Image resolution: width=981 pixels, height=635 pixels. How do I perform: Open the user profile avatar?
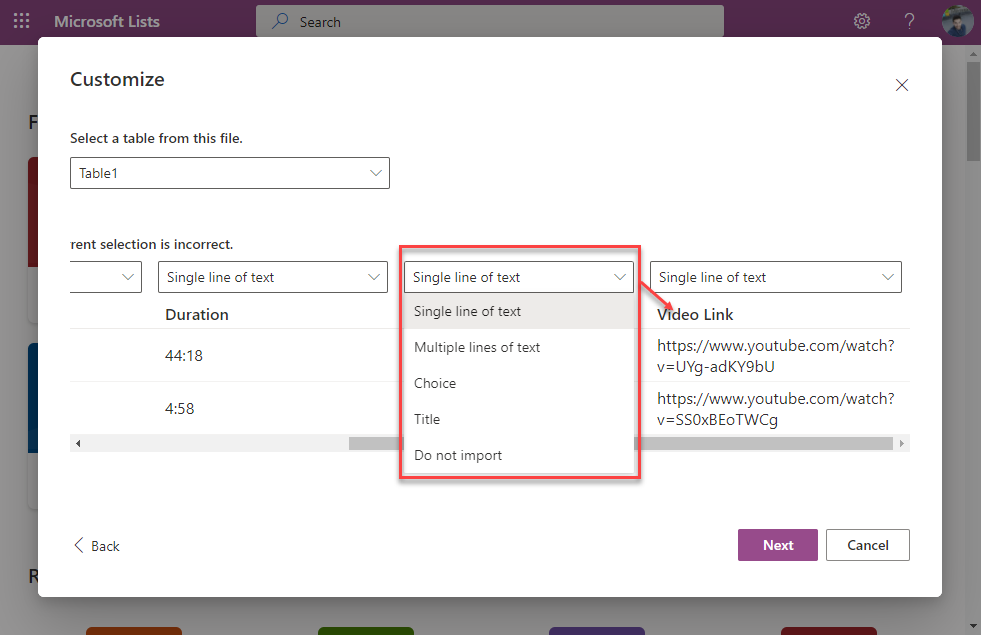tap(957, 21)
